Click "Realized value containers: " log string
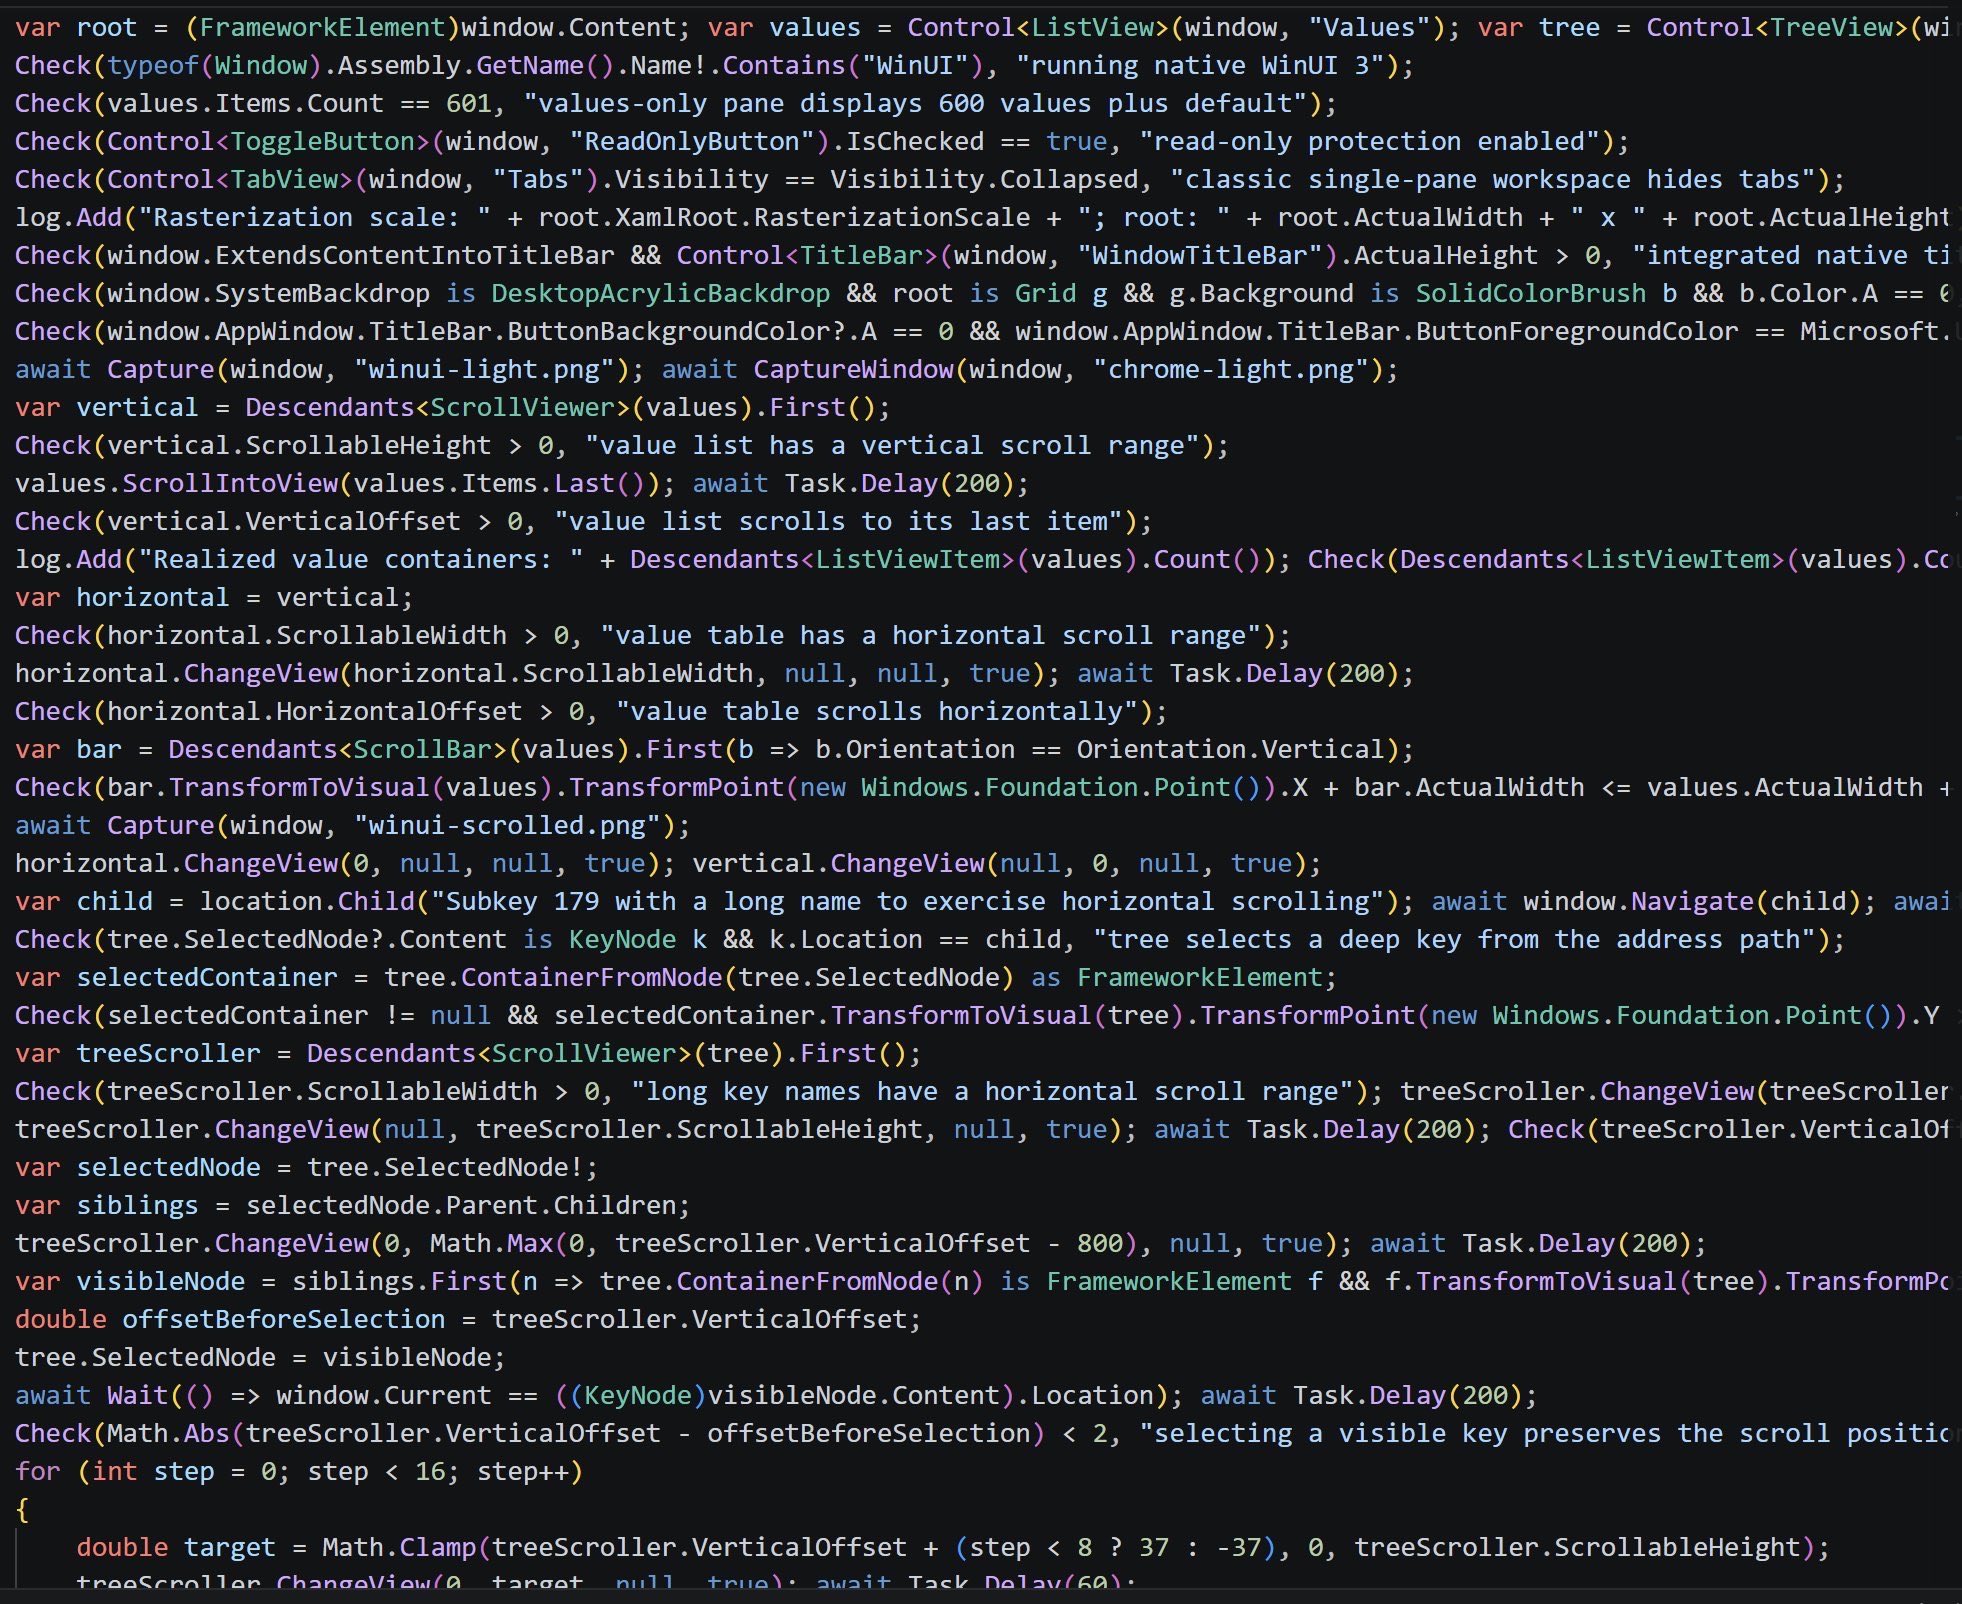The image size is (1962, 1604). [x=360, y=560]
